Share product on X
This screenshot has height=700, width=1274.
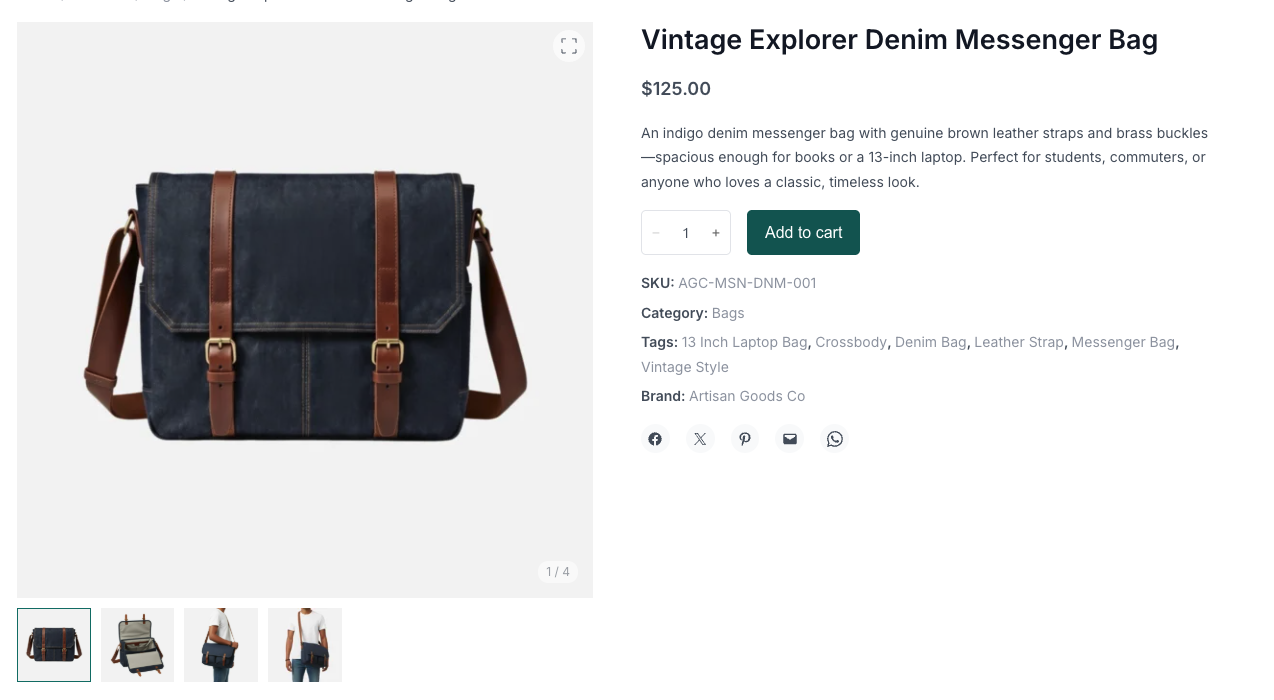(700, 439)
